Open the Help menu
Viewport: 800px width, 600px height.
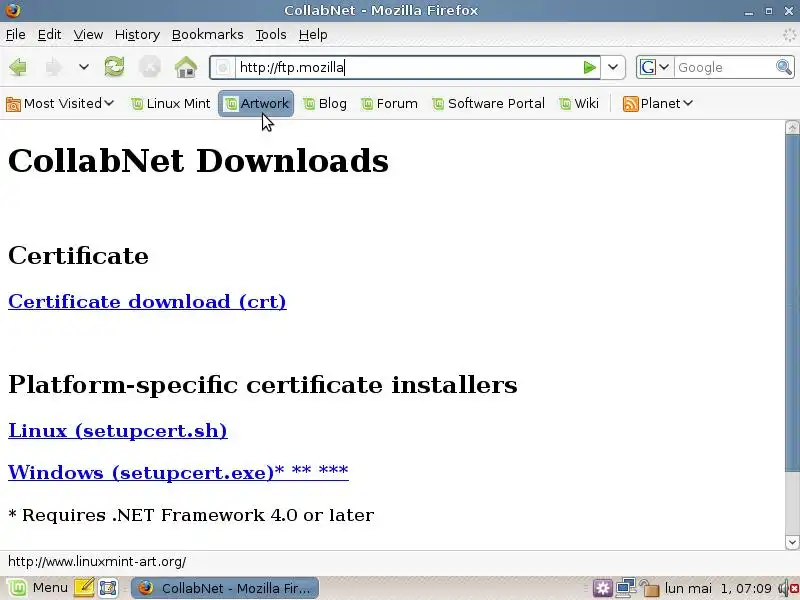[x=313, y=35]
